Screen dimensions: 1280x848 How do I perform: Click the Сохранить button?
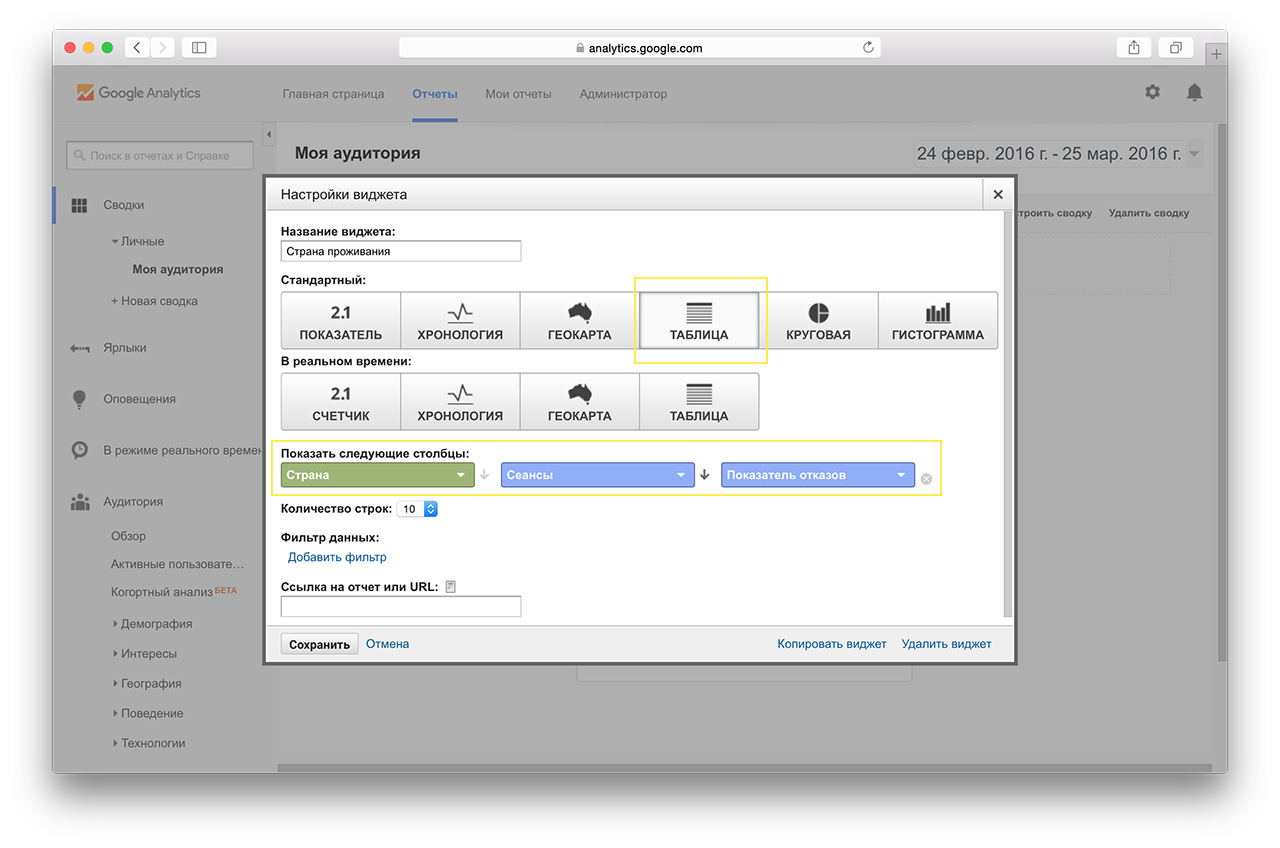pyautogui.click(x=319, y=645)
